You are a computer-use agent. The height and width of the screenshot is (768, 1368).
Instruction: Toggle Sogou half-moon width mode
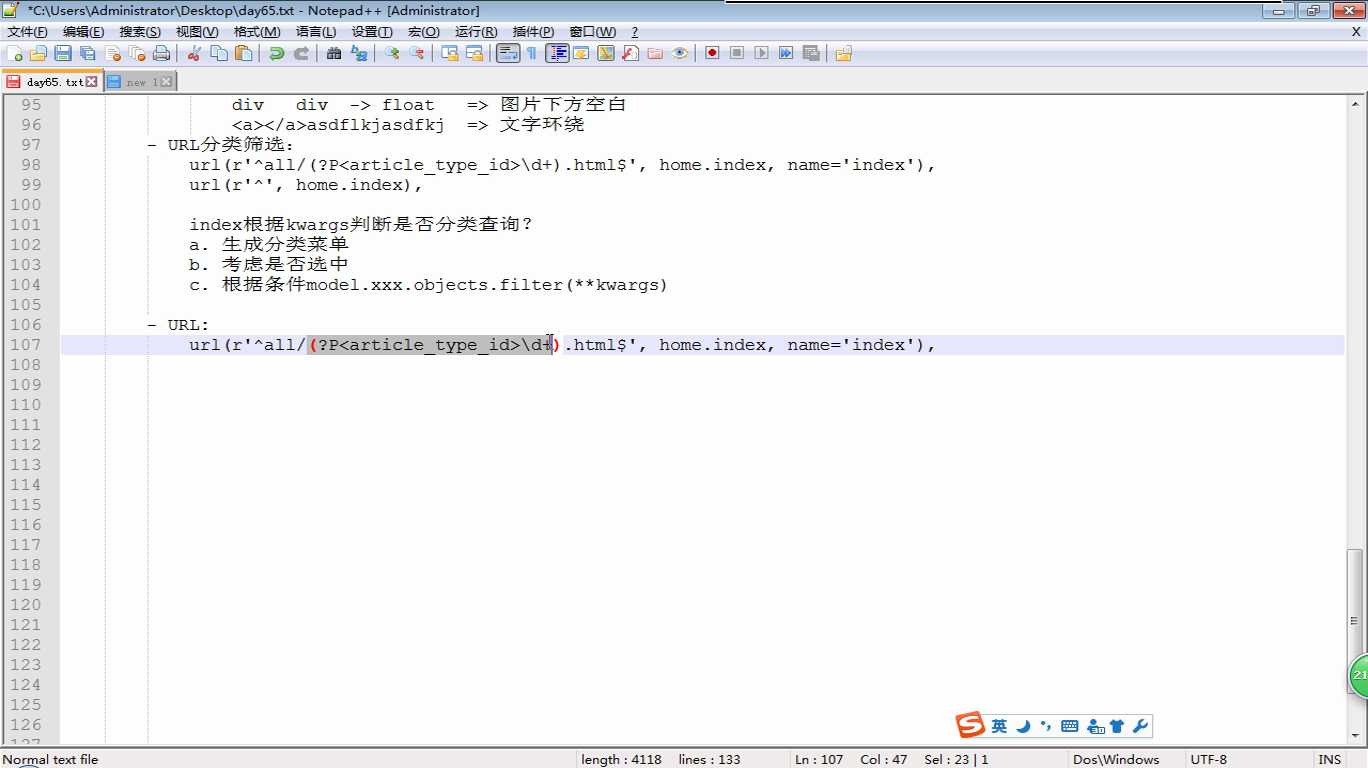1023,726
